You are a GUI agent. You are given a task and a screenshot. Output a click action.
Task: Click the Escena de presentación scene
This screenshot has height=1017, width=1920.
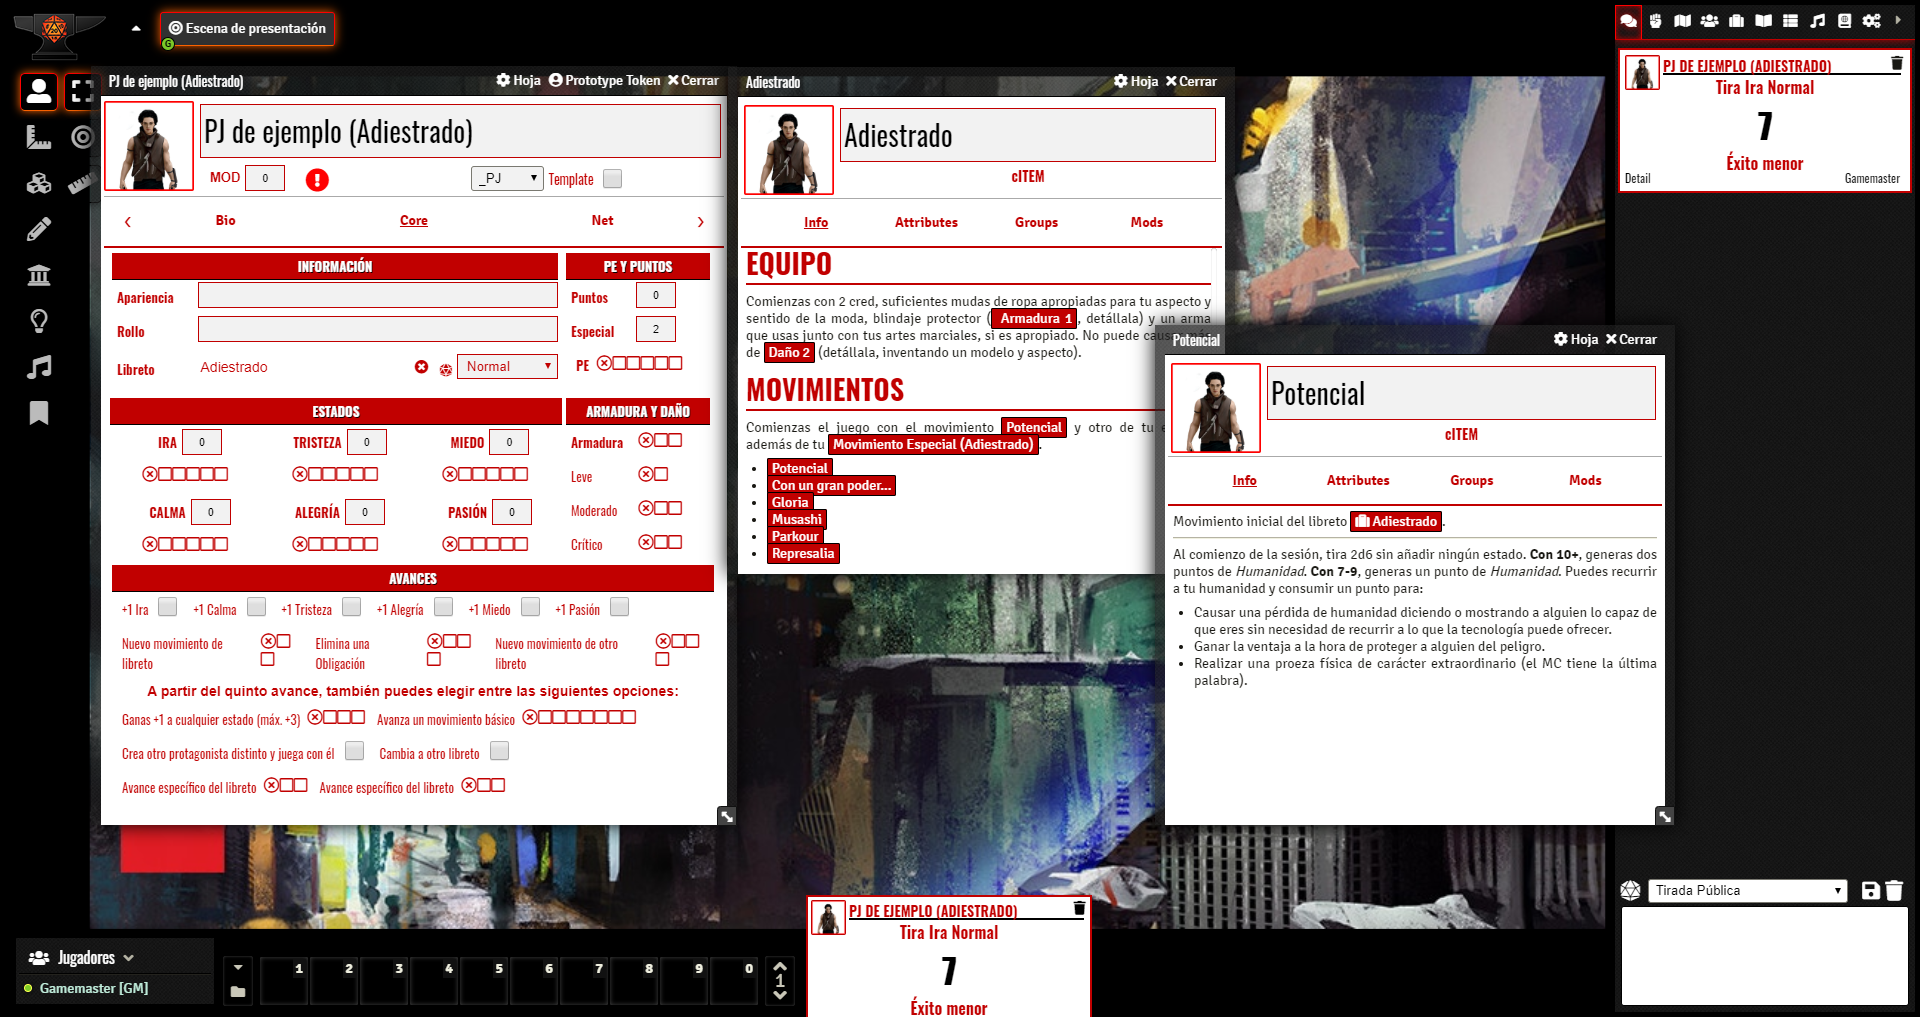(x=247, y=28)
